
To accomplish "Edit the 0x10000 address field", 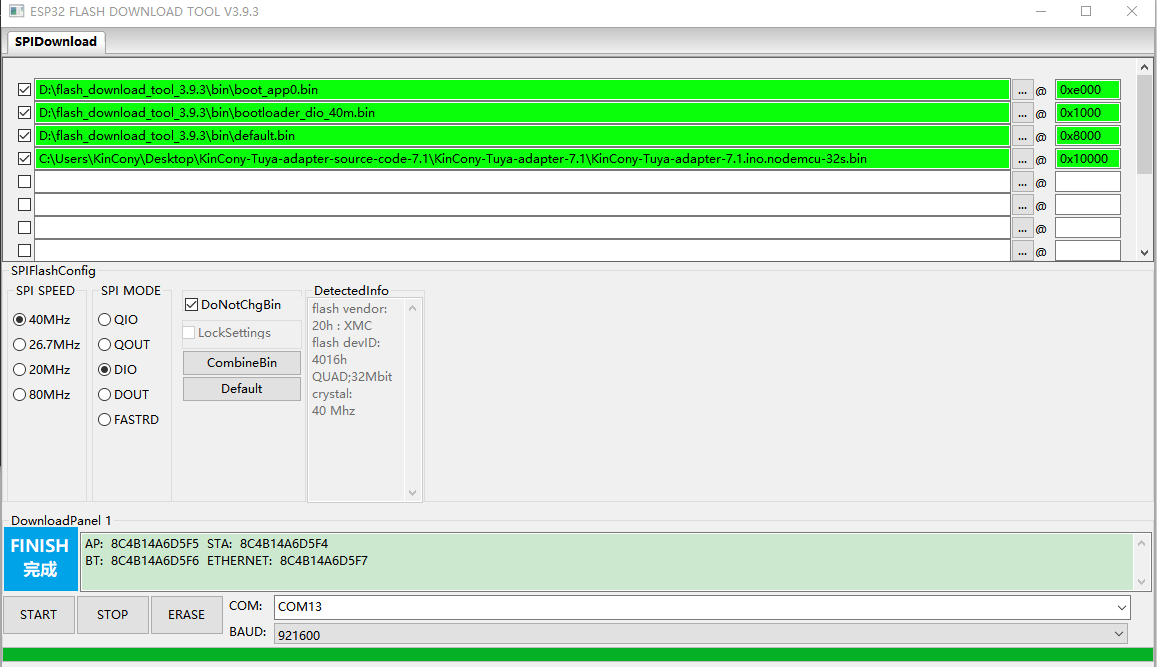I will pyautogui.click(x=1087, y=159).
